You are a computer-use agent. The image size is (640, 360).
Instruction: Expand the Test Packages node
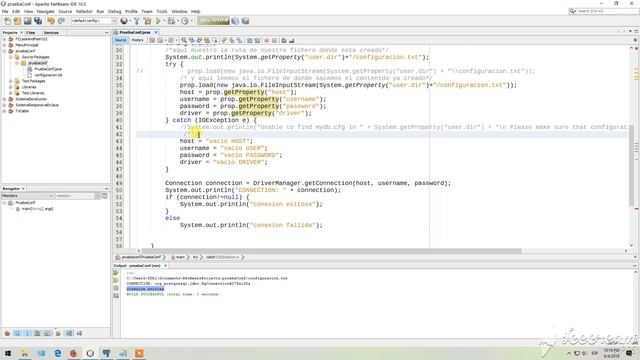coord(11,81)
